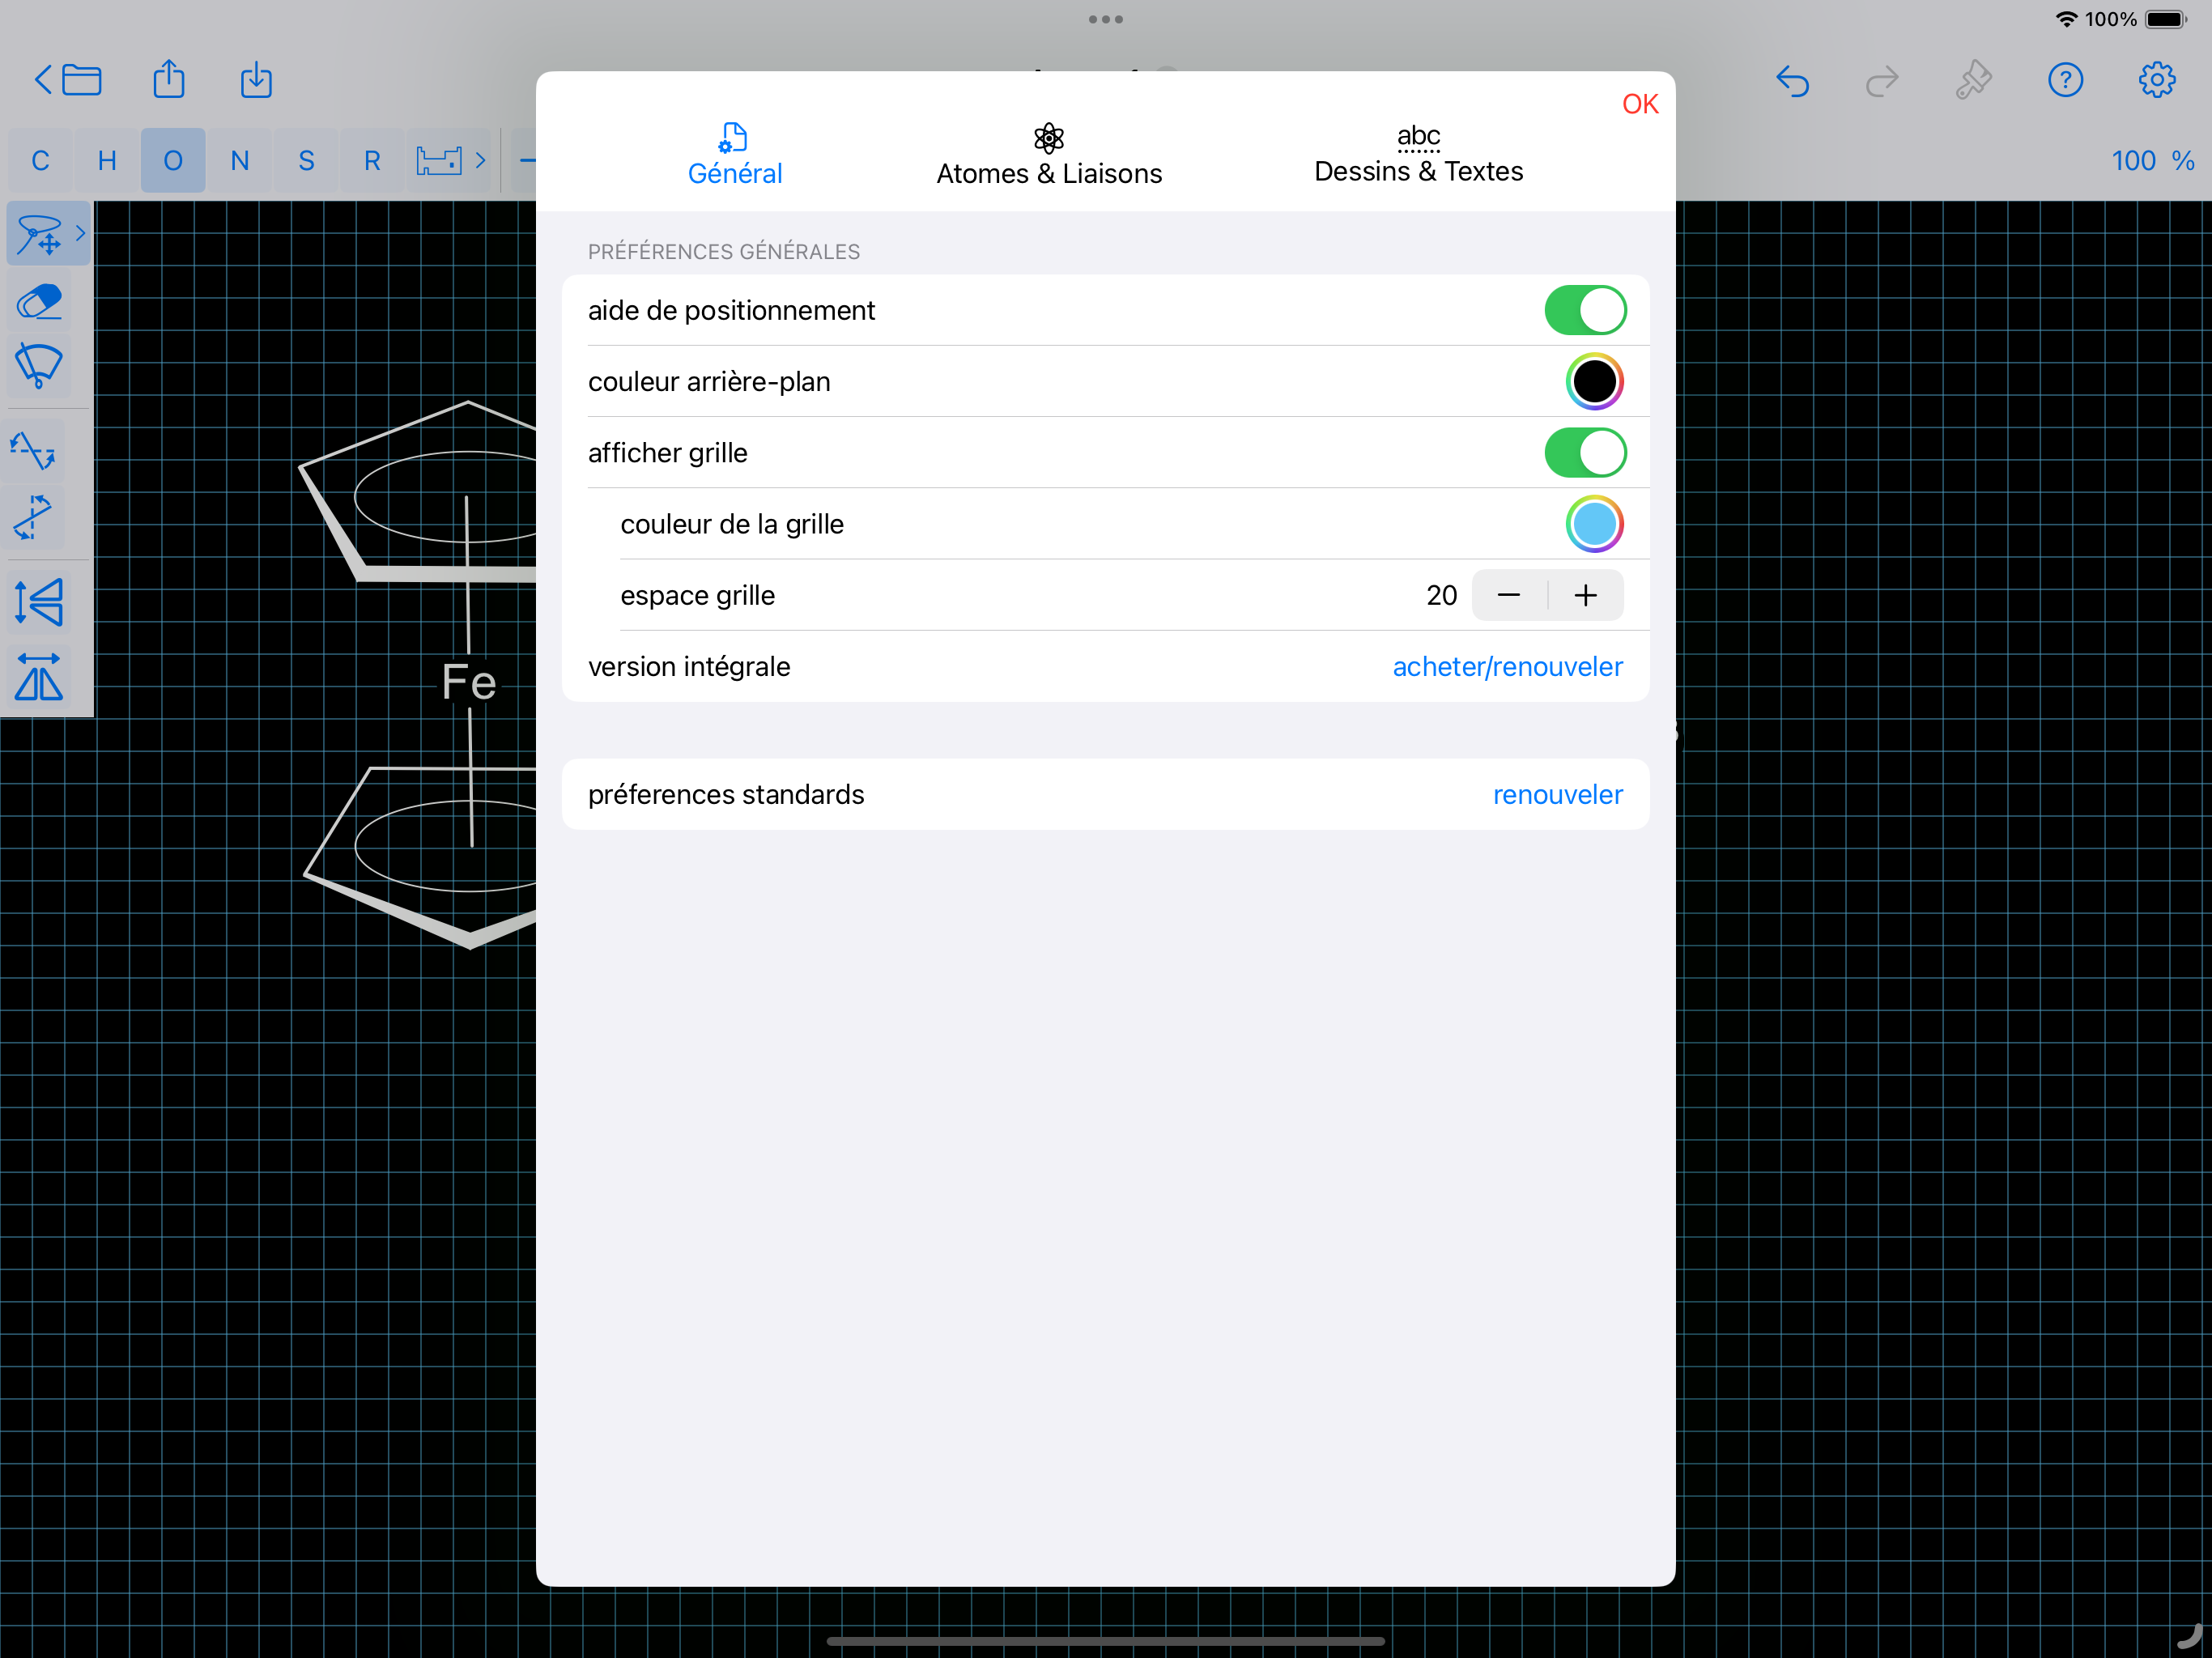Select the eraser tool
2212x1658 pixels.
pos(40,301)
